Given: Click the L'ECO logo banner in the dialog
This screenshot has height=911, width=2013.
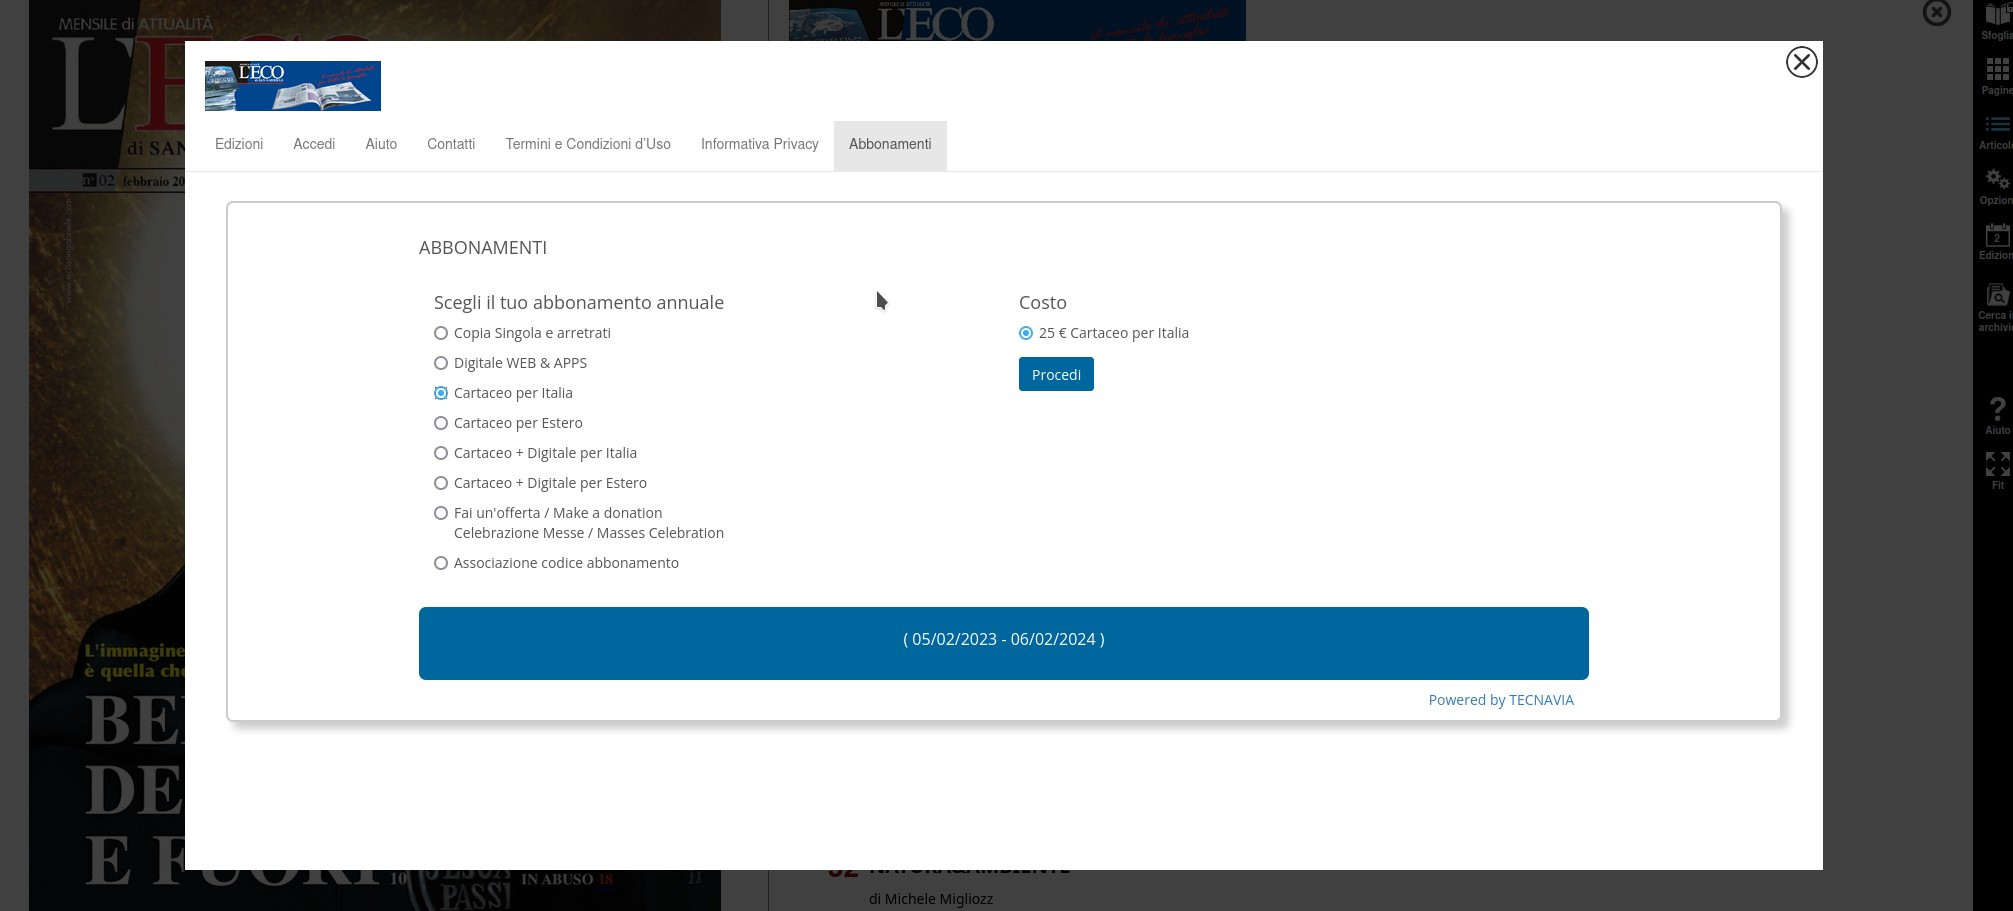Looking at the screenshot, I should (x=292, y=86).
